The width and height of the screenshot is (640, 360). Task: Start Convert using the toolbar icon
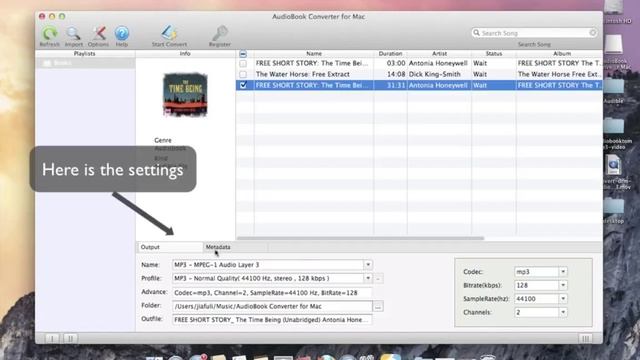(x=169, y=33)
